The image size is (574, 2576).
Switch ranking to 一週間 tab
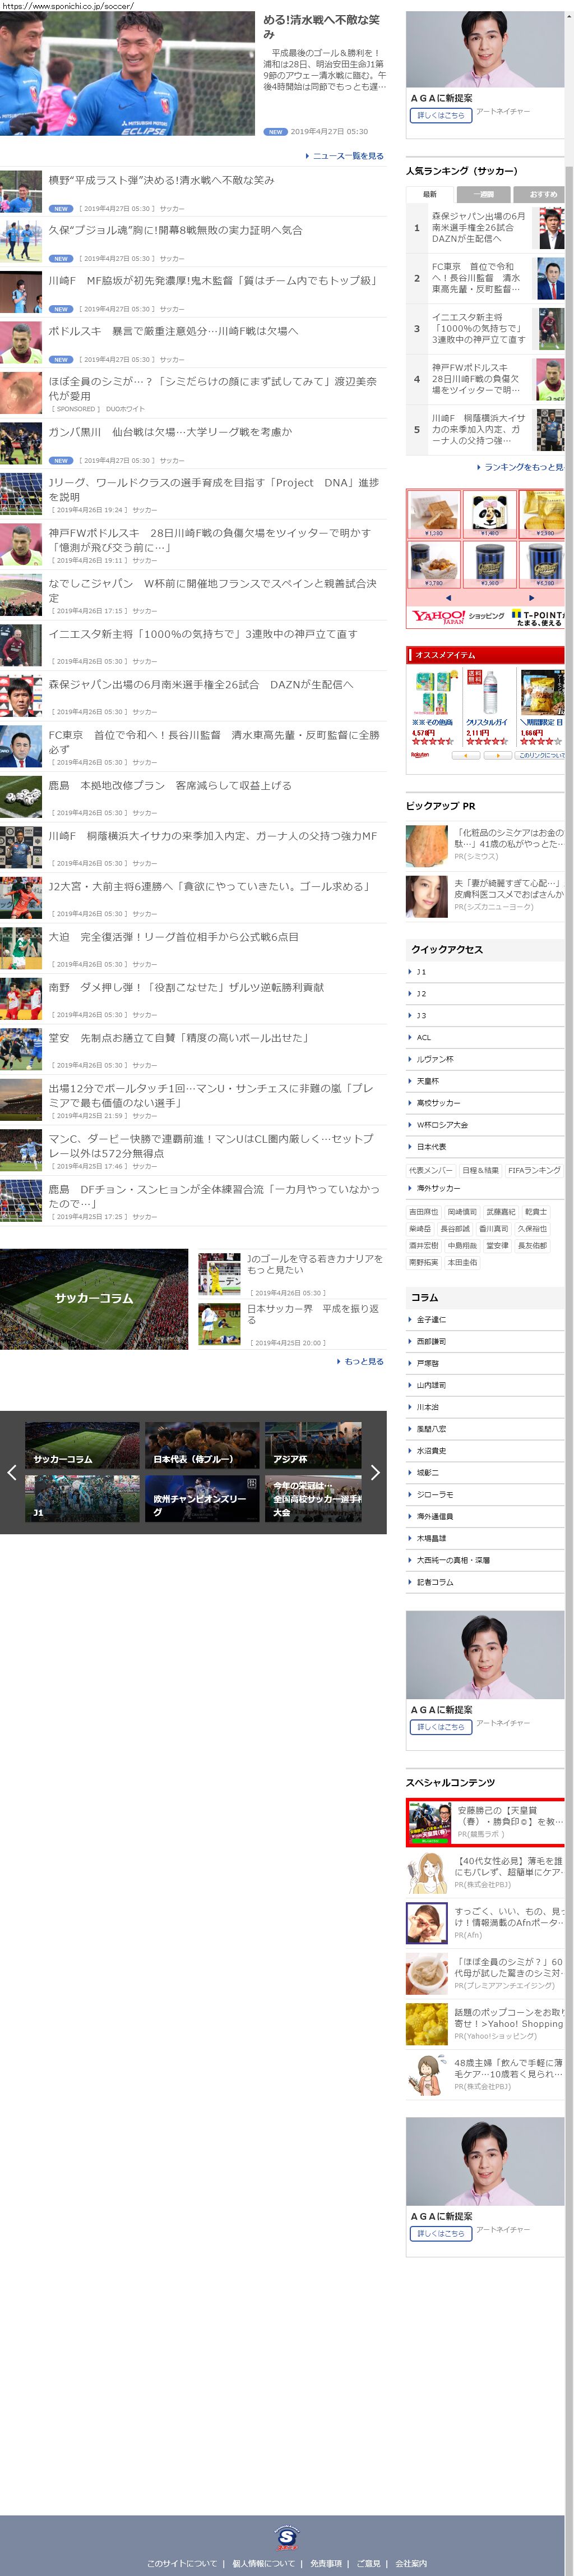coord(483,194)
